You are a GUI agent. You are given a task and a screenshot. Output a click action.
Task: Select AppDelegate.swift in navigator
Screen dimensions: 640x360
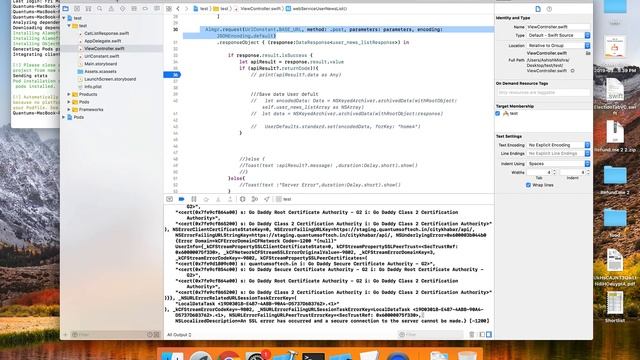102,41
